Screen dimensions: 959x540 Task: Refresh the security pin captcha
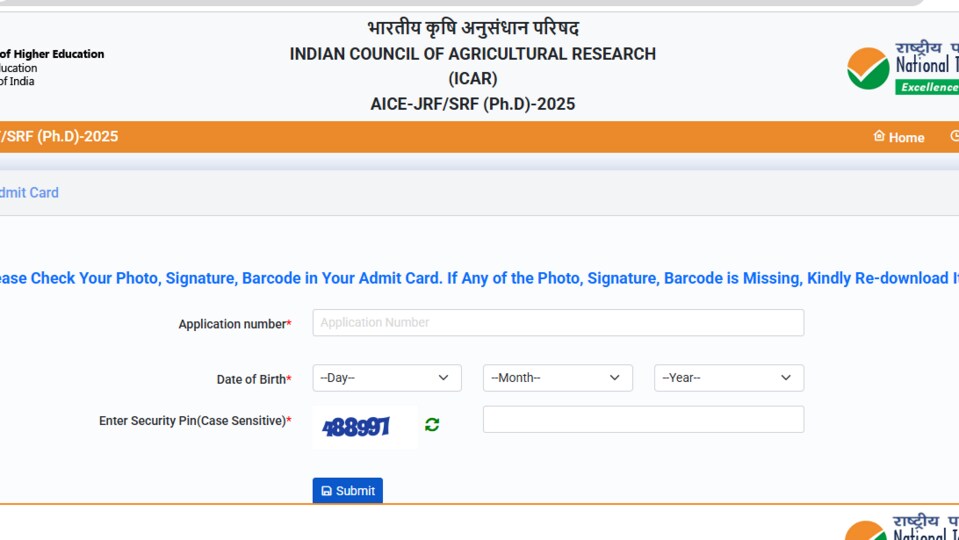point(432,424)
